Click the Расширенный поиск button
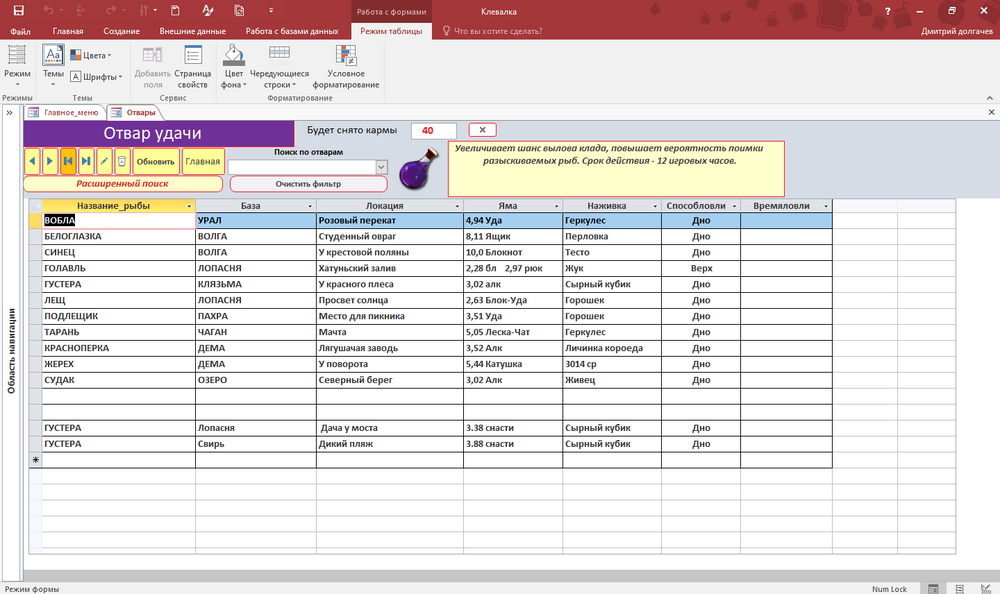Image resolution: width=1000 pixels, height=594 pixels. [x=122, y=184]
